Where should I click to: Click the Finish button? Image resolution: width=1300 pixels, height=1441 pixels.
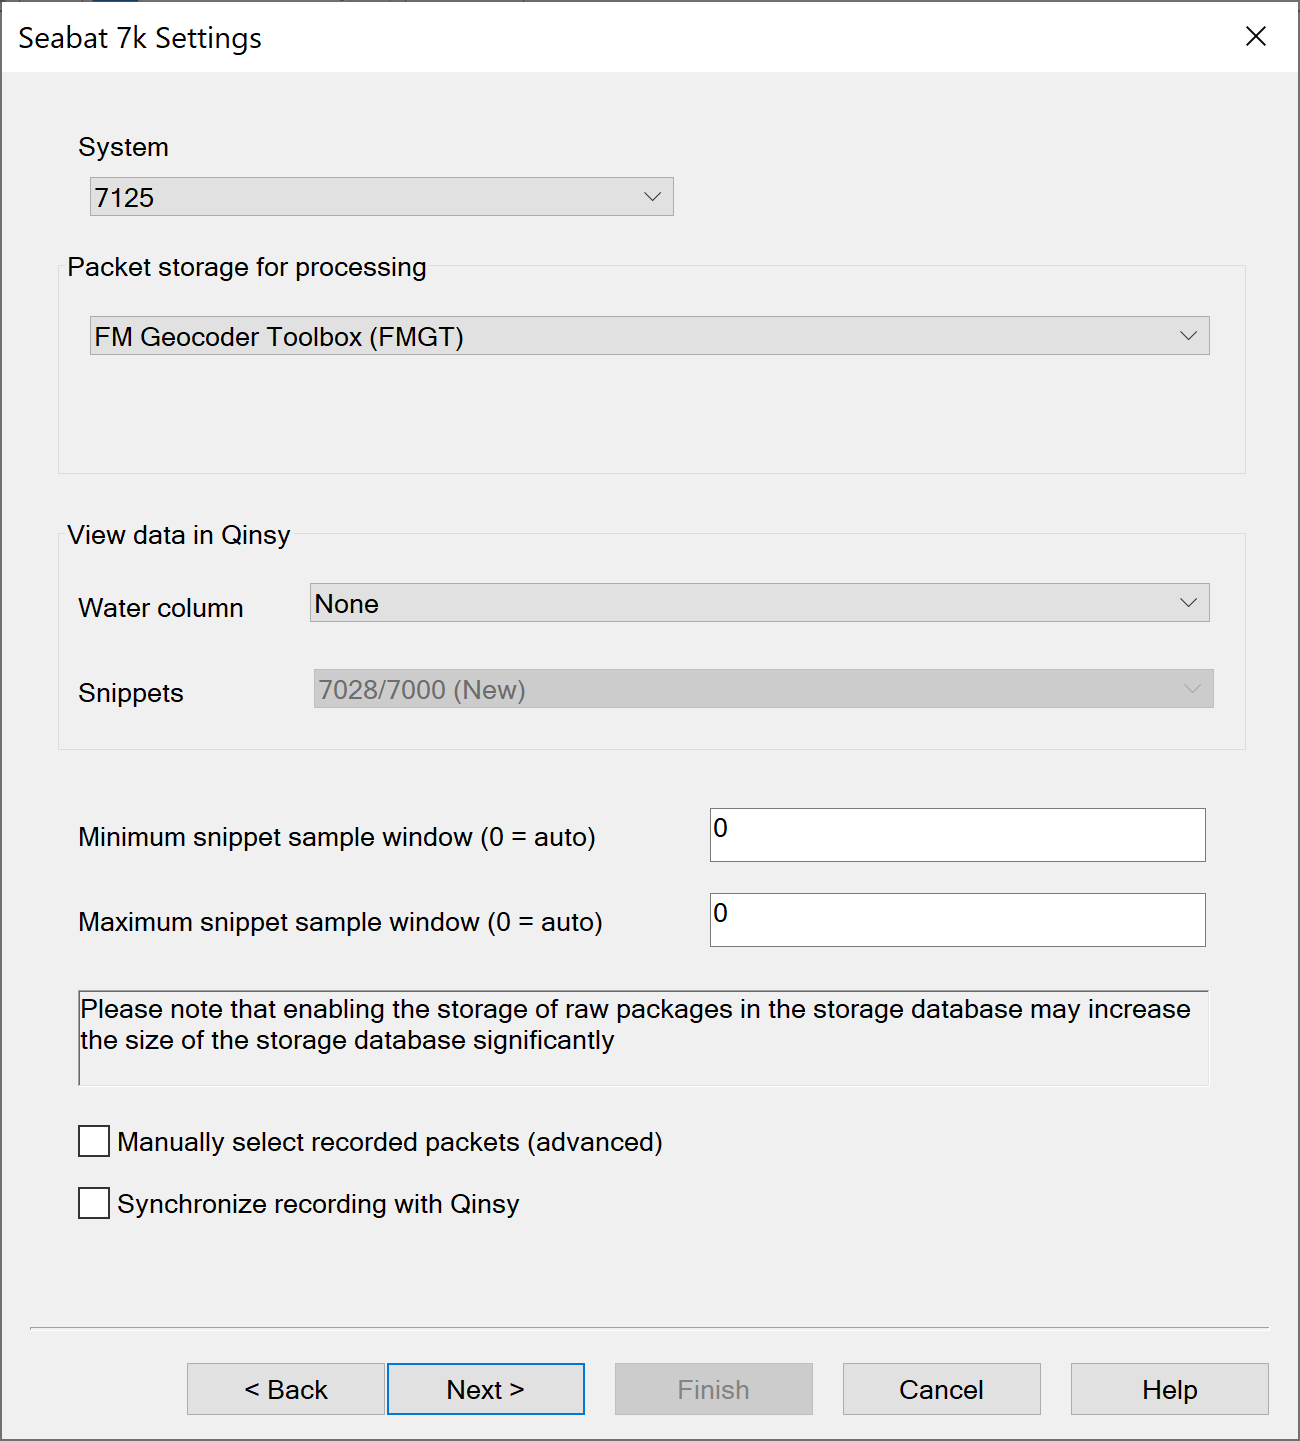pos(713,1389)
